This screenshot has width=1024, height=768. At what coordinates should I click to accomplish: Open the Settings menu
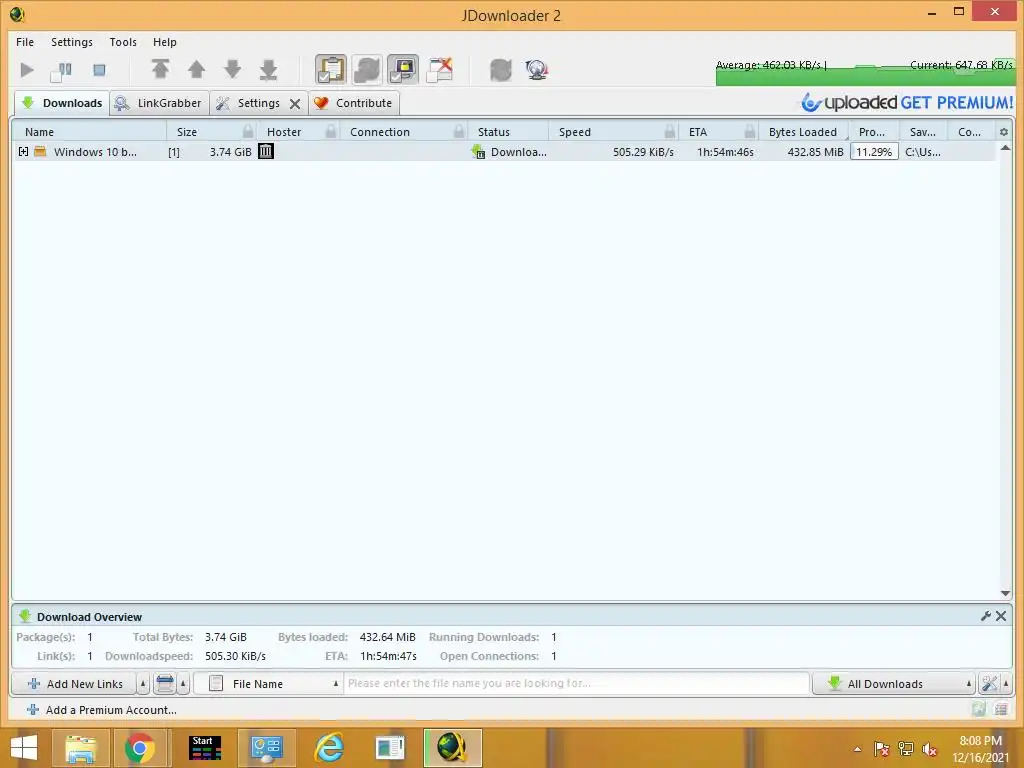click(x=72, y=42)
